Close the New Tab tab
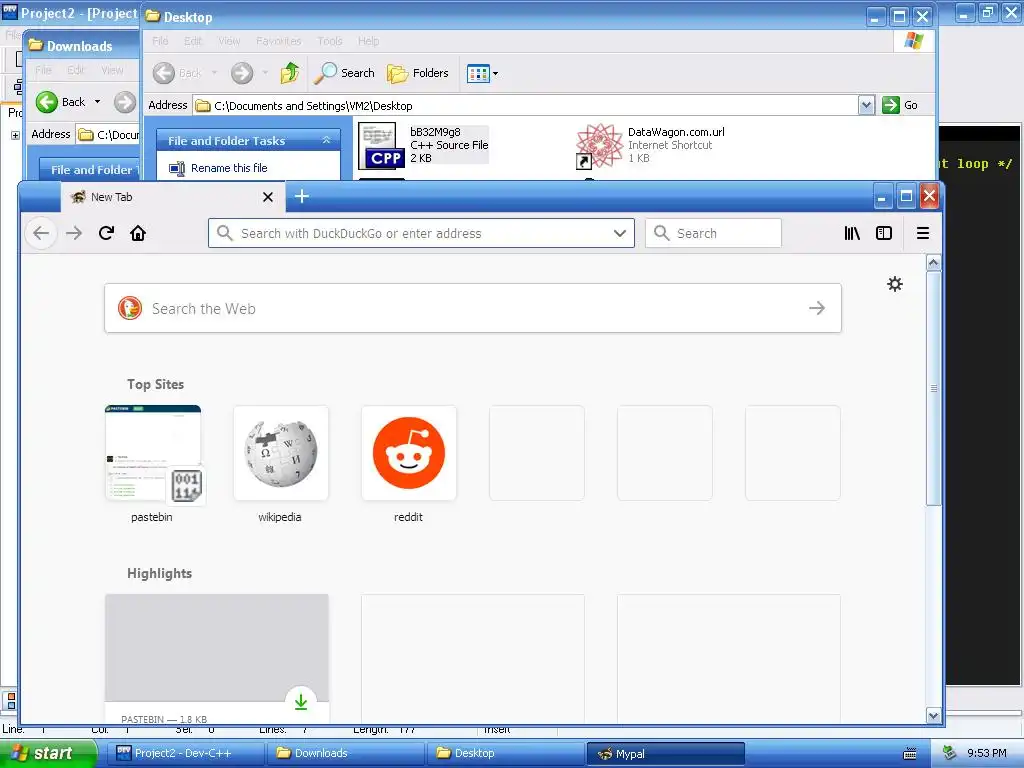 click(x=268, y=197)
